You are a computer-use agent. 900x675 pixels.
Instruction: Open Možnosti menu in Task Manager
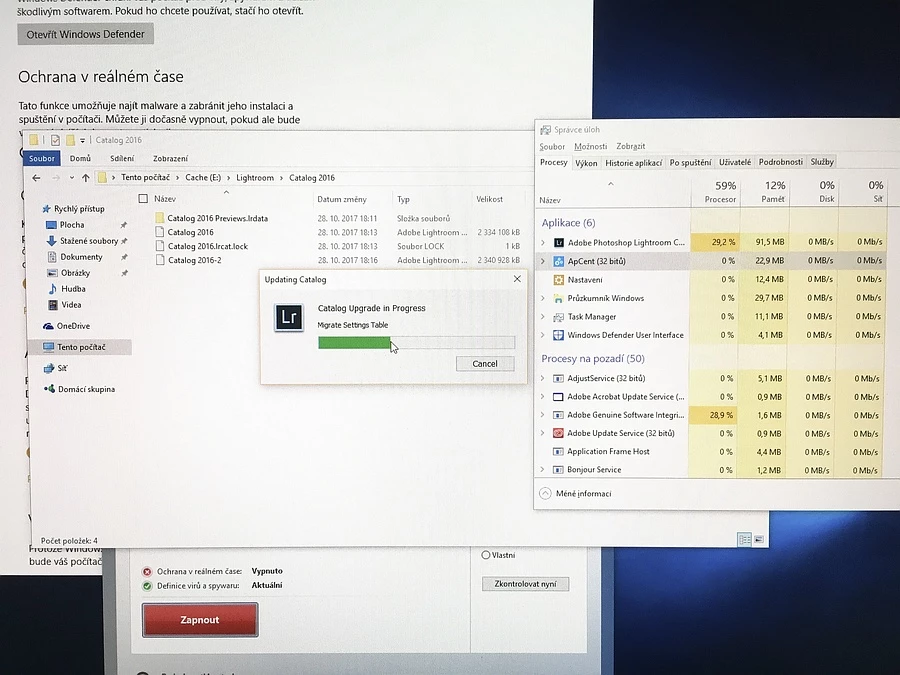point(590,147)
